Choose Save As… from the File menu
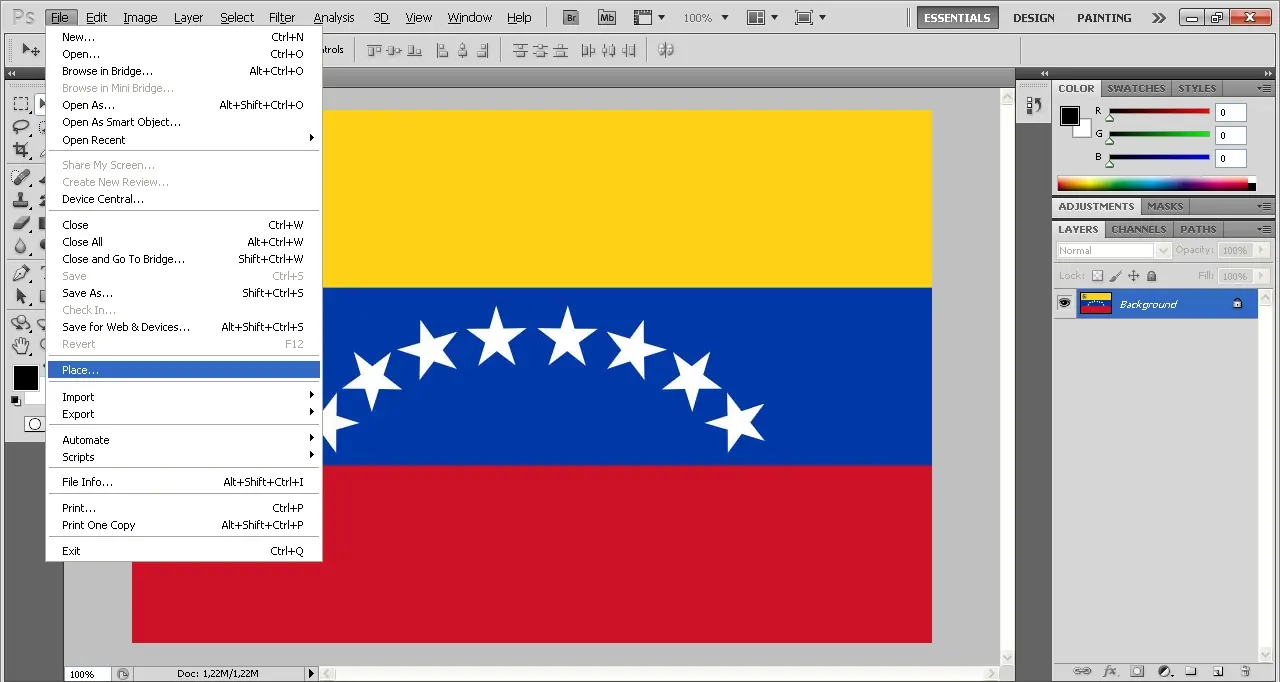 click(184, 293)
